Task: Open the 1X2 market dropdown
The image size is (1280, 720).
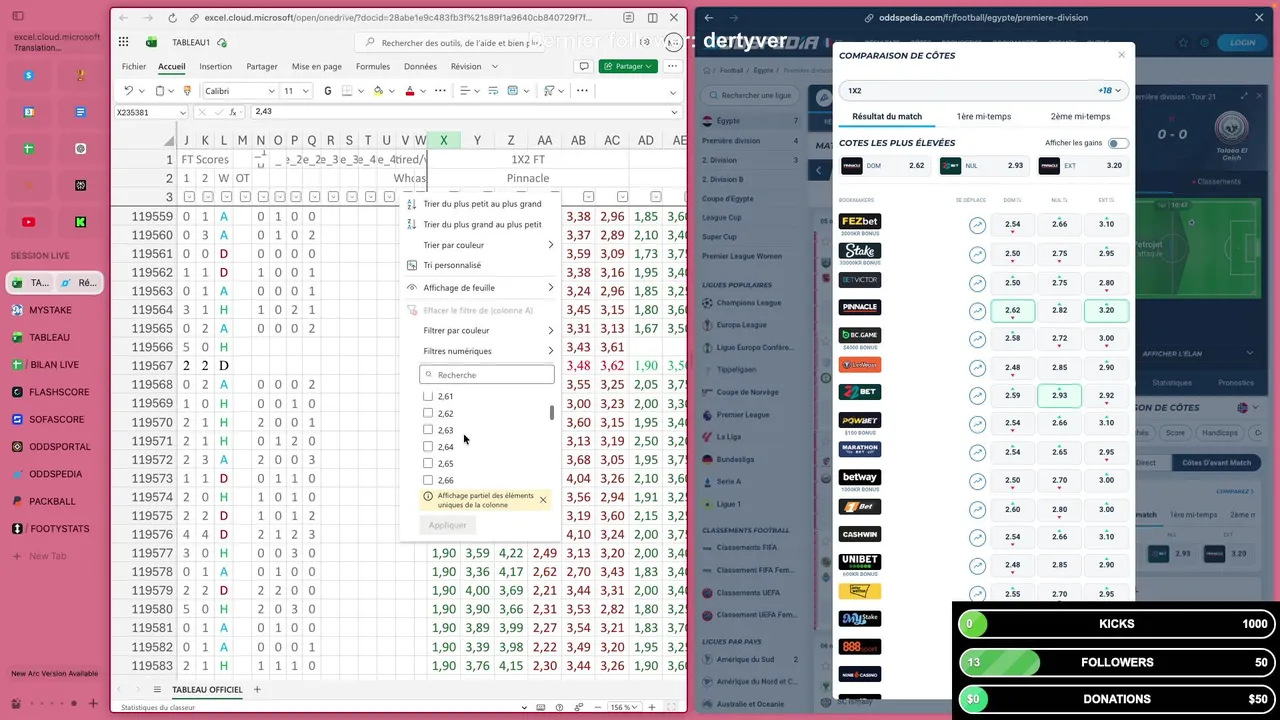Action: [984, 90]
